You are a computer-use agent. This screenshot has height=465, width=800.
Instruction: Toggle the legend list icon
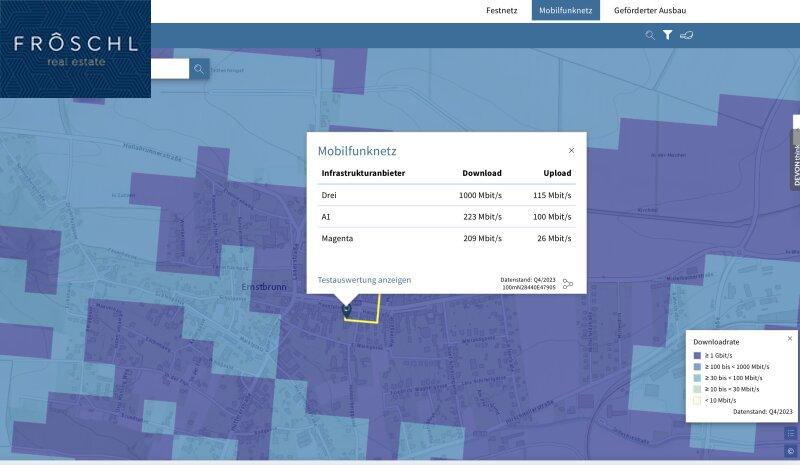(x=790, y=433)
